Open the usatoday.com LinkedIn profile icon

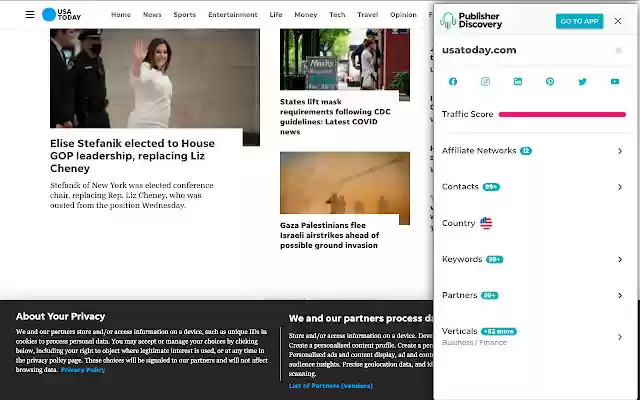518,82
